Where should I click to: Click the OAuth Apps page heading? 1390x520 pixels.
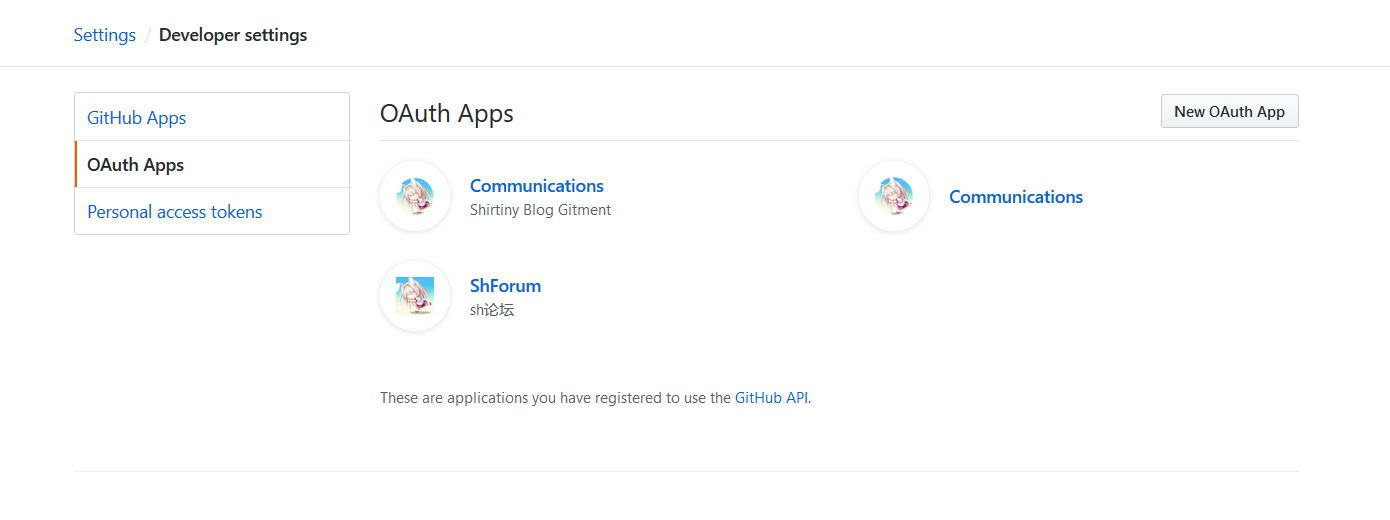tap(447, 114)
